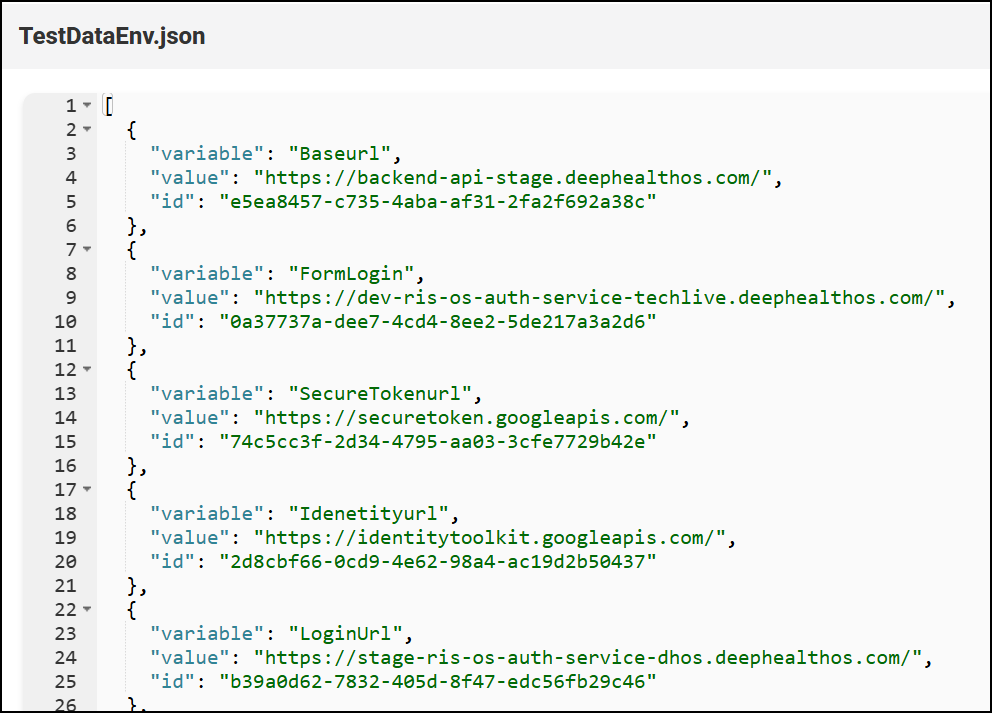The height and width of the screenshot is (713, 992).
Task: Click the id starting with 0a37737a
Action: coord(438,322)
